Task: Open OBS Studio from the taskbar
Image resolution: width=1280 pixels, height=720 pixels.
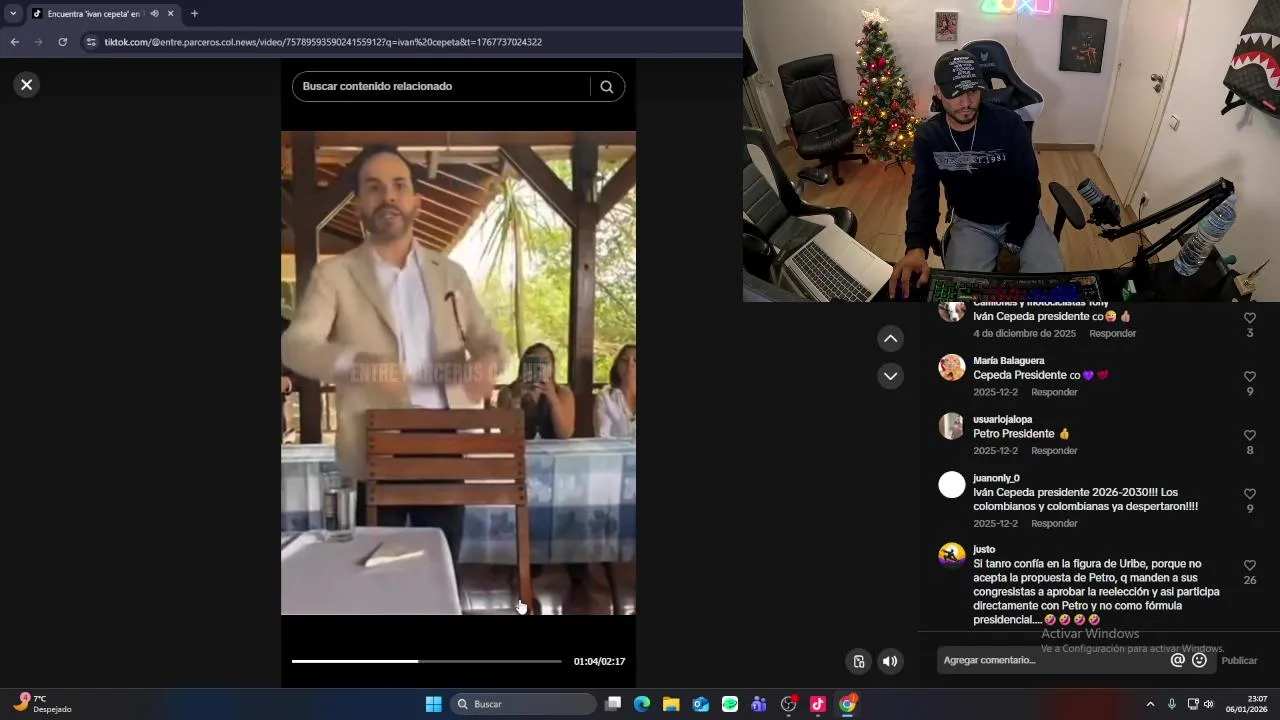Action: (789, 704)
